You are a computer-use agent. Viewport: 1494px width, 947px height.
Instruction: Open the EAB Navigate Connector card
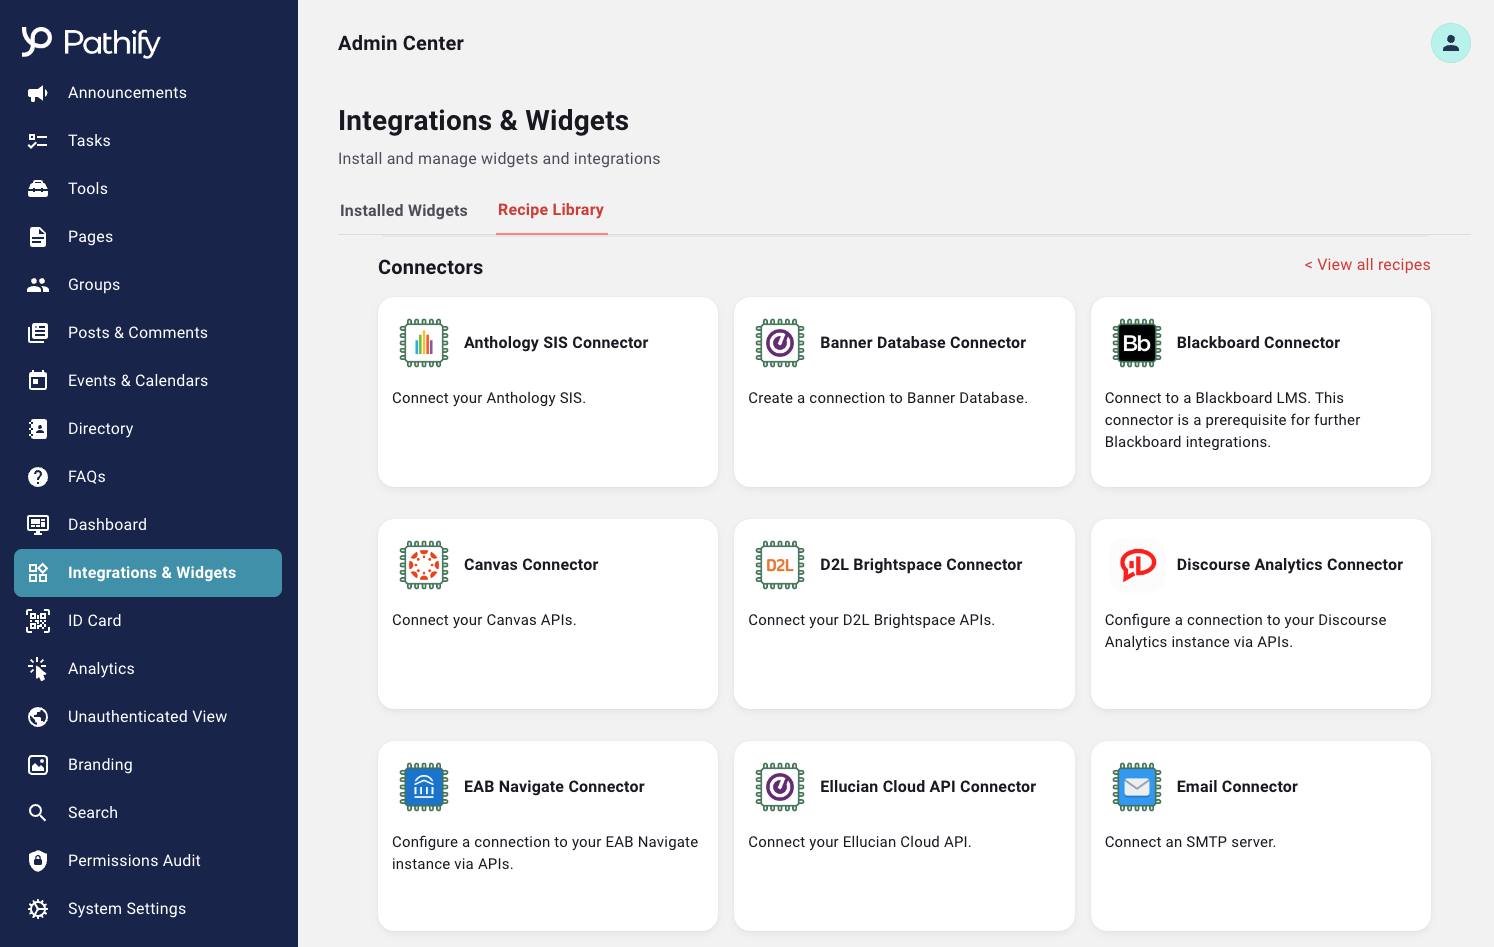pyautogui.click(x=548, y=836)
